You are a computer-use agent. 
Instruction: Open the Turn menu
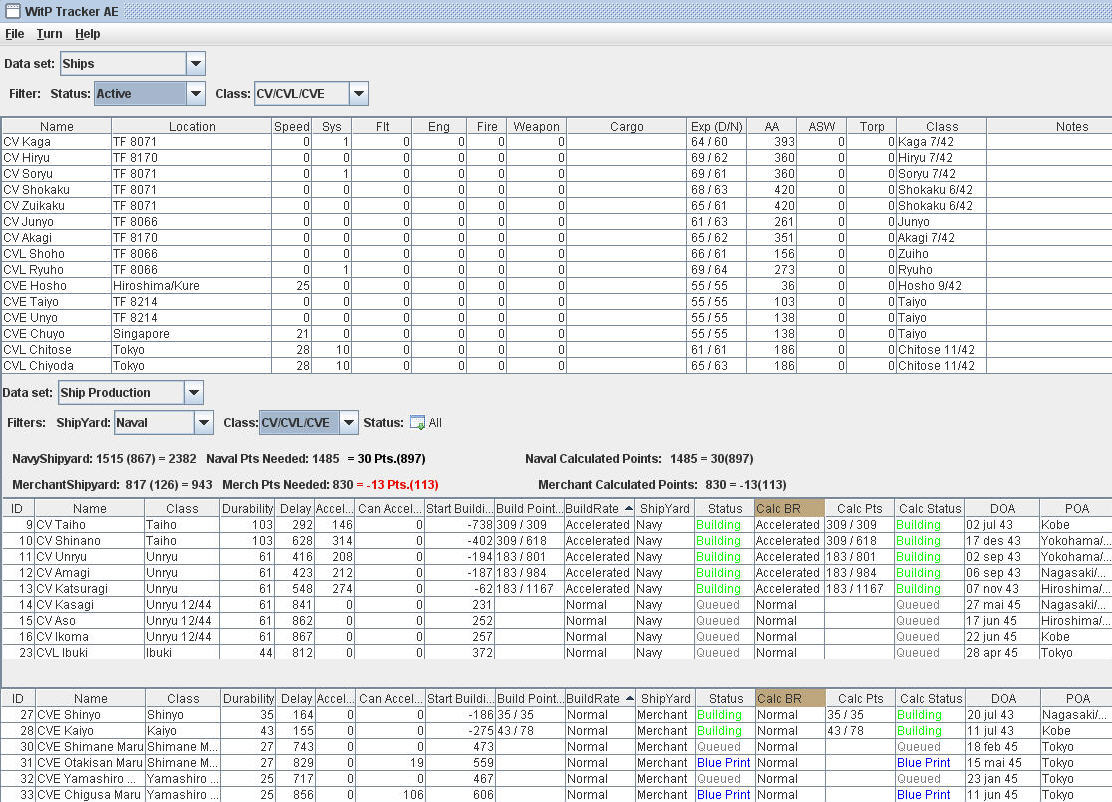coord(49,34)
